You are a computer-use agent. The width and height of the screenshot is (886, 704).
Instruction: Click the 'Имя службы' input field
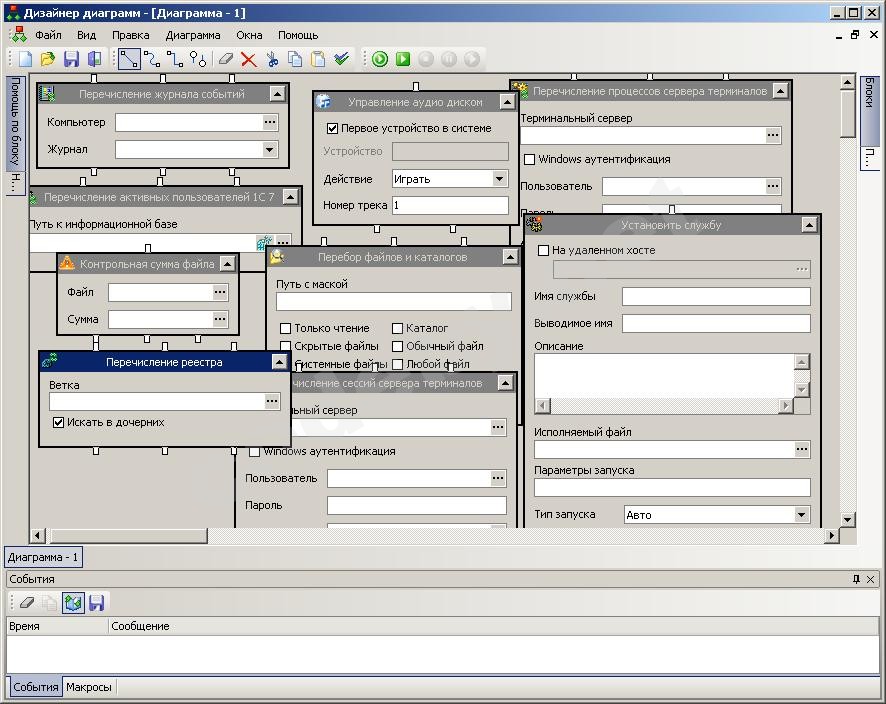[x=715, y=296]
